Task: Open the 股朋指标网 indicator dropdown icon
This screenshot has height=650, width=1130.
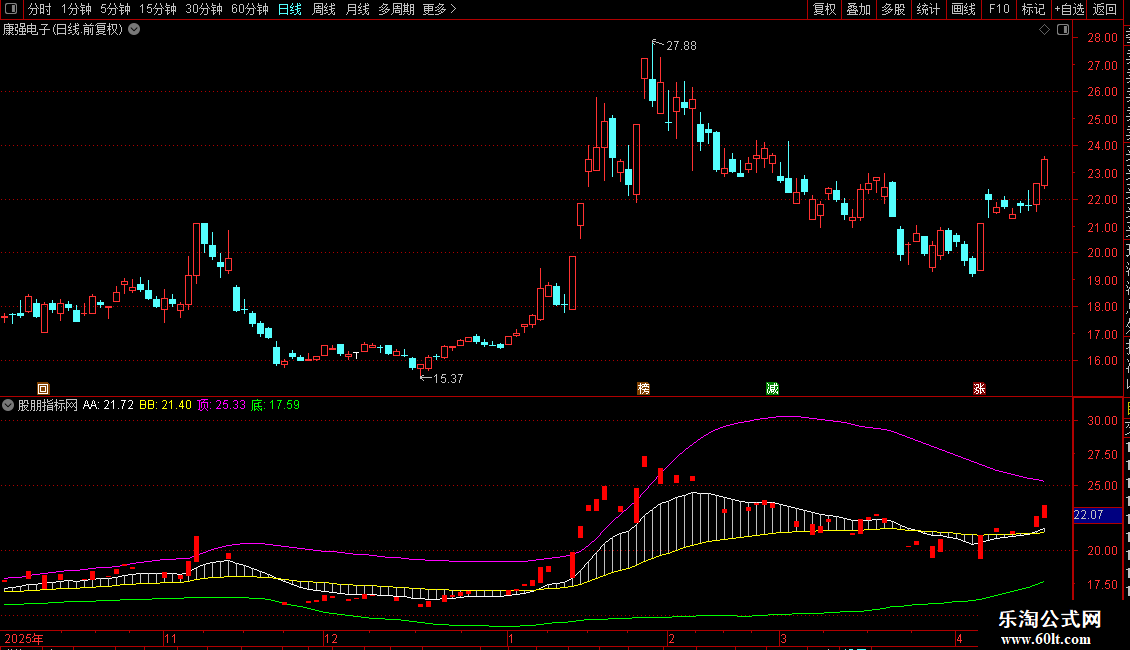Action: point(8,405)
